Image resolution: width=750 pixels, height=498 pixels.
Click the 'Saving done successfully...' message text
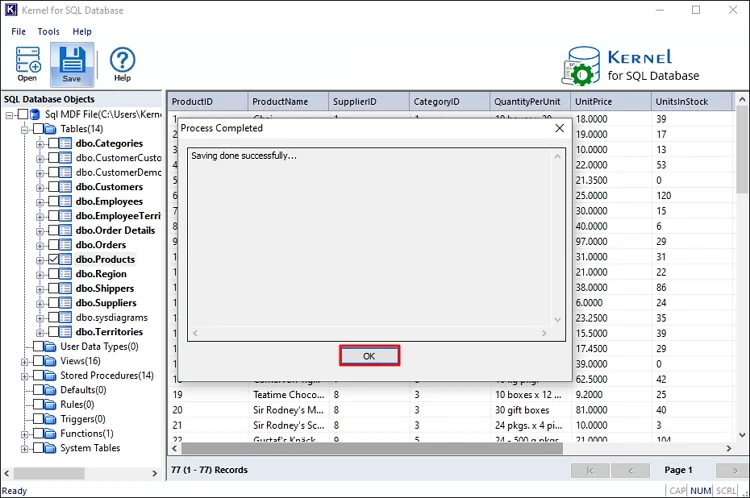coord(244,155)
